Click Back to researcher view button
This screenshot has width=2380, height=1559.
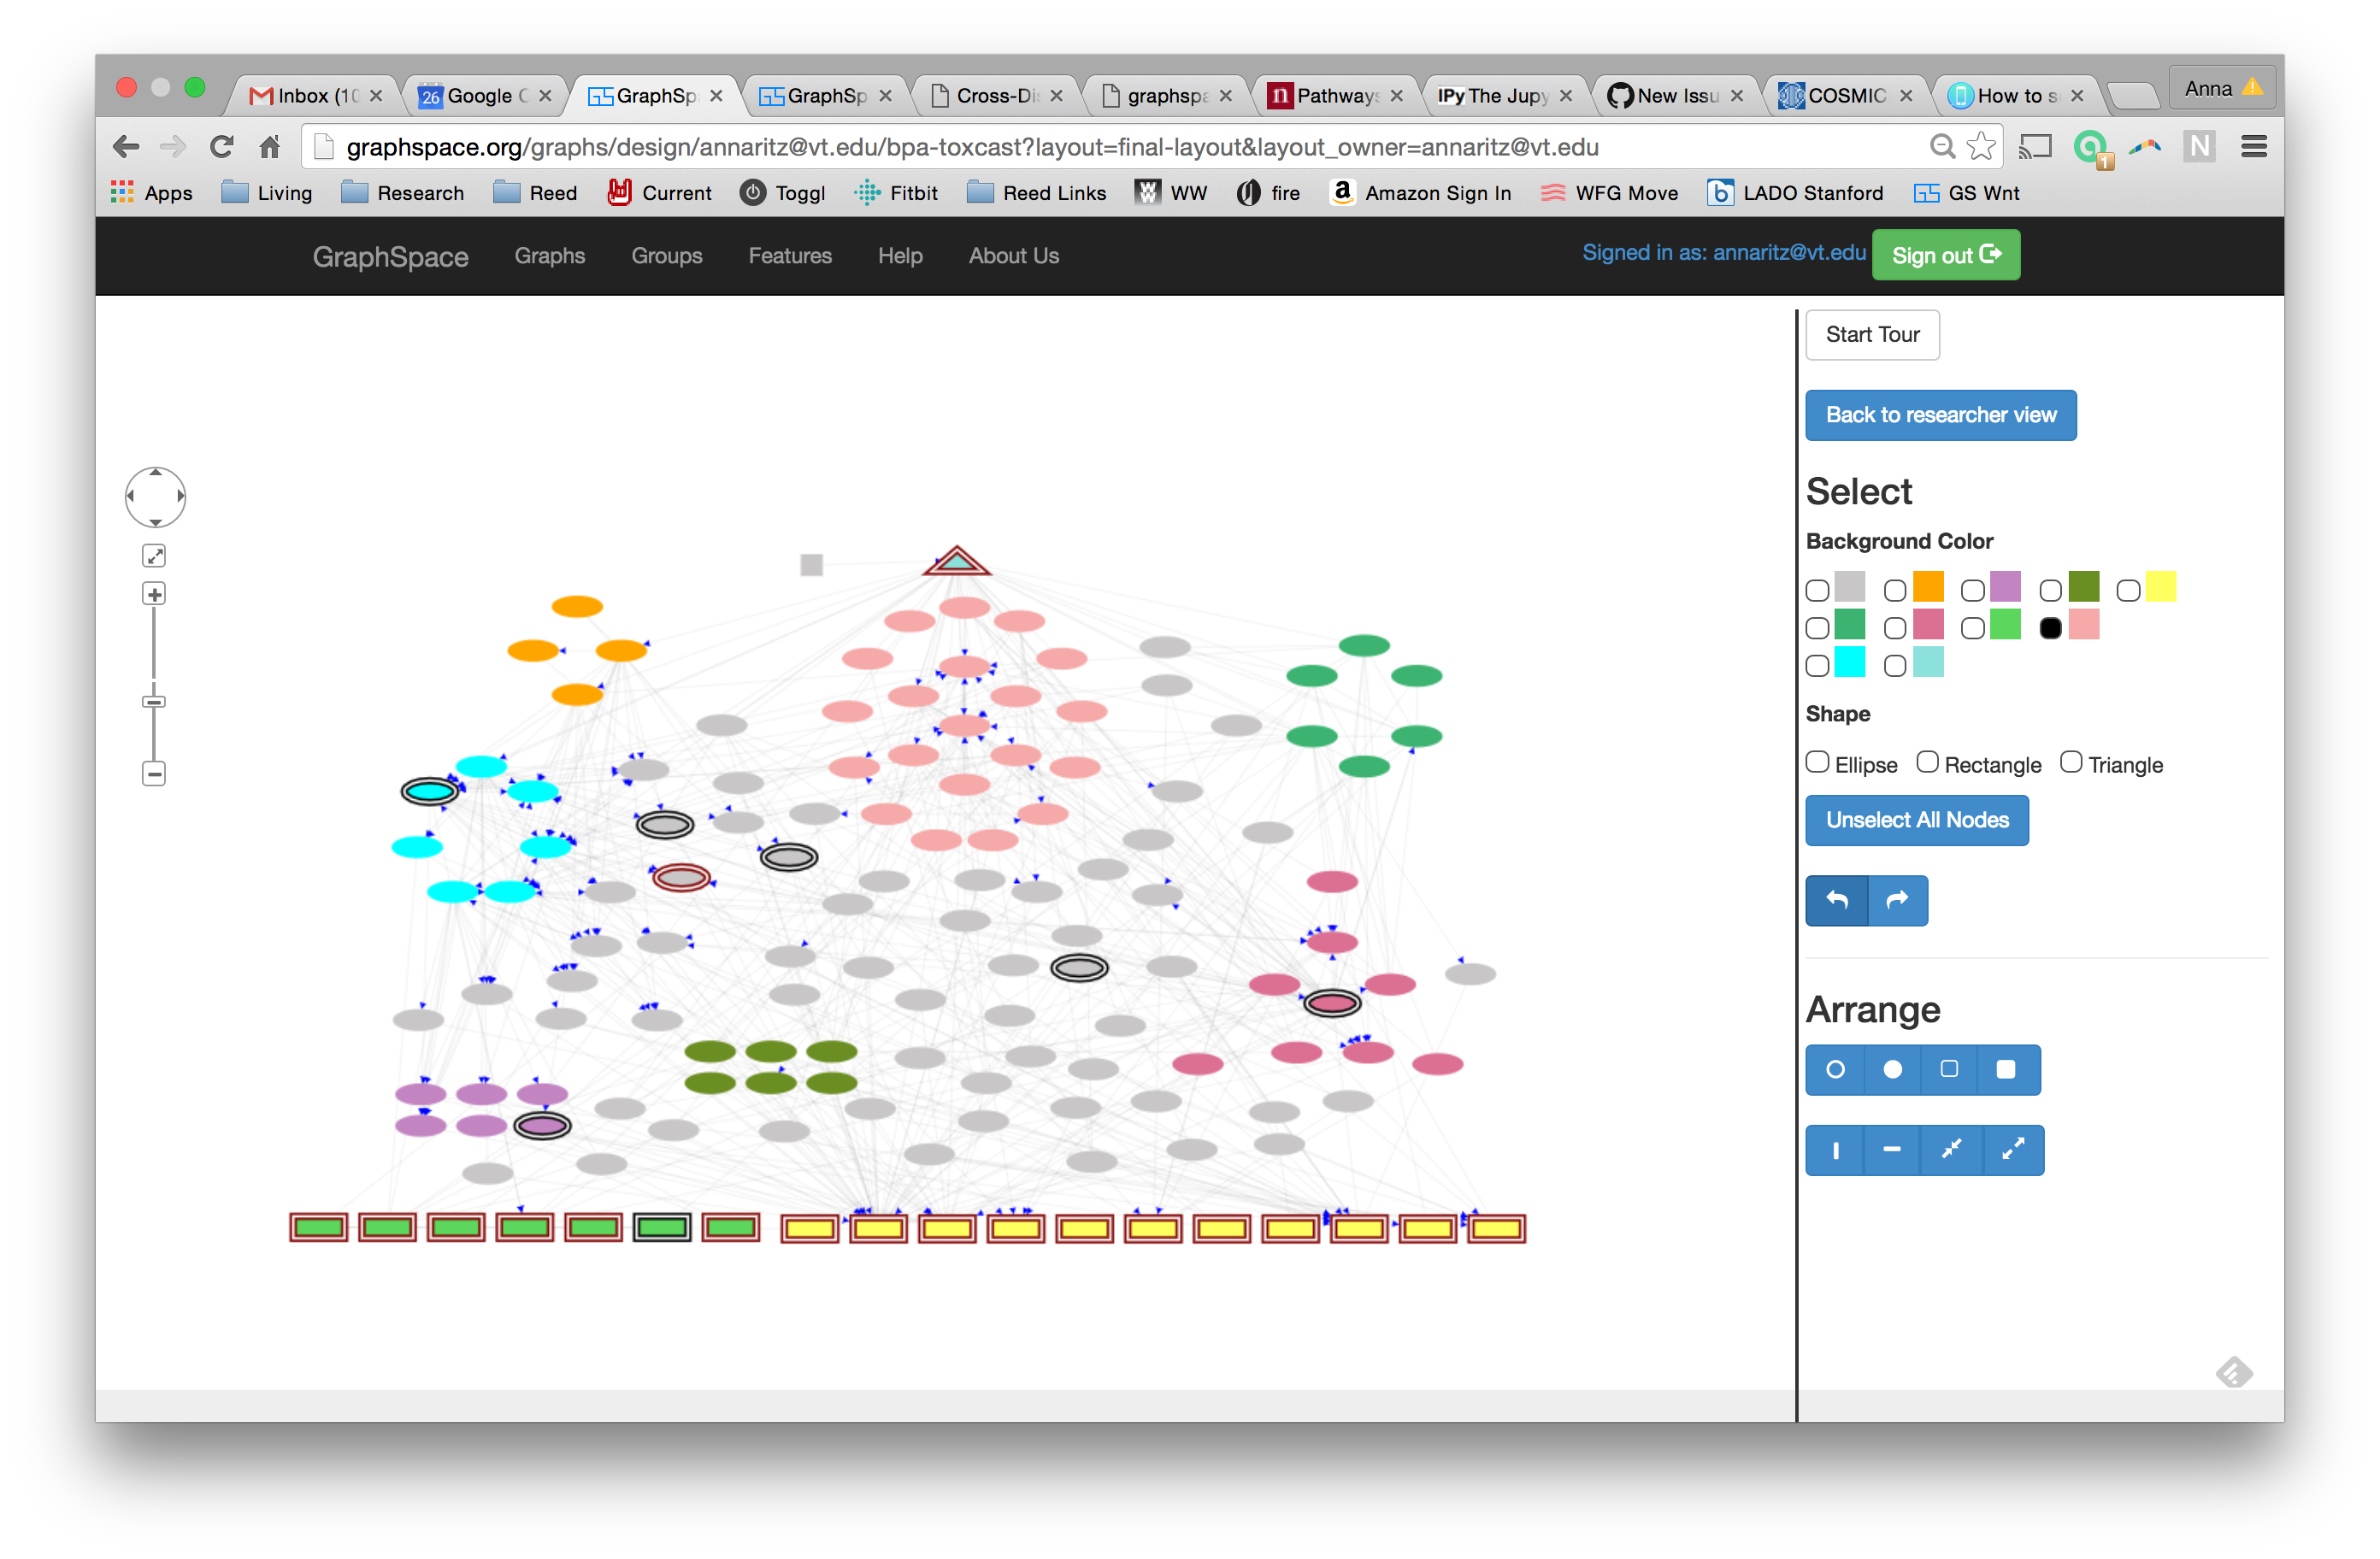click(x=1940, y=415)
